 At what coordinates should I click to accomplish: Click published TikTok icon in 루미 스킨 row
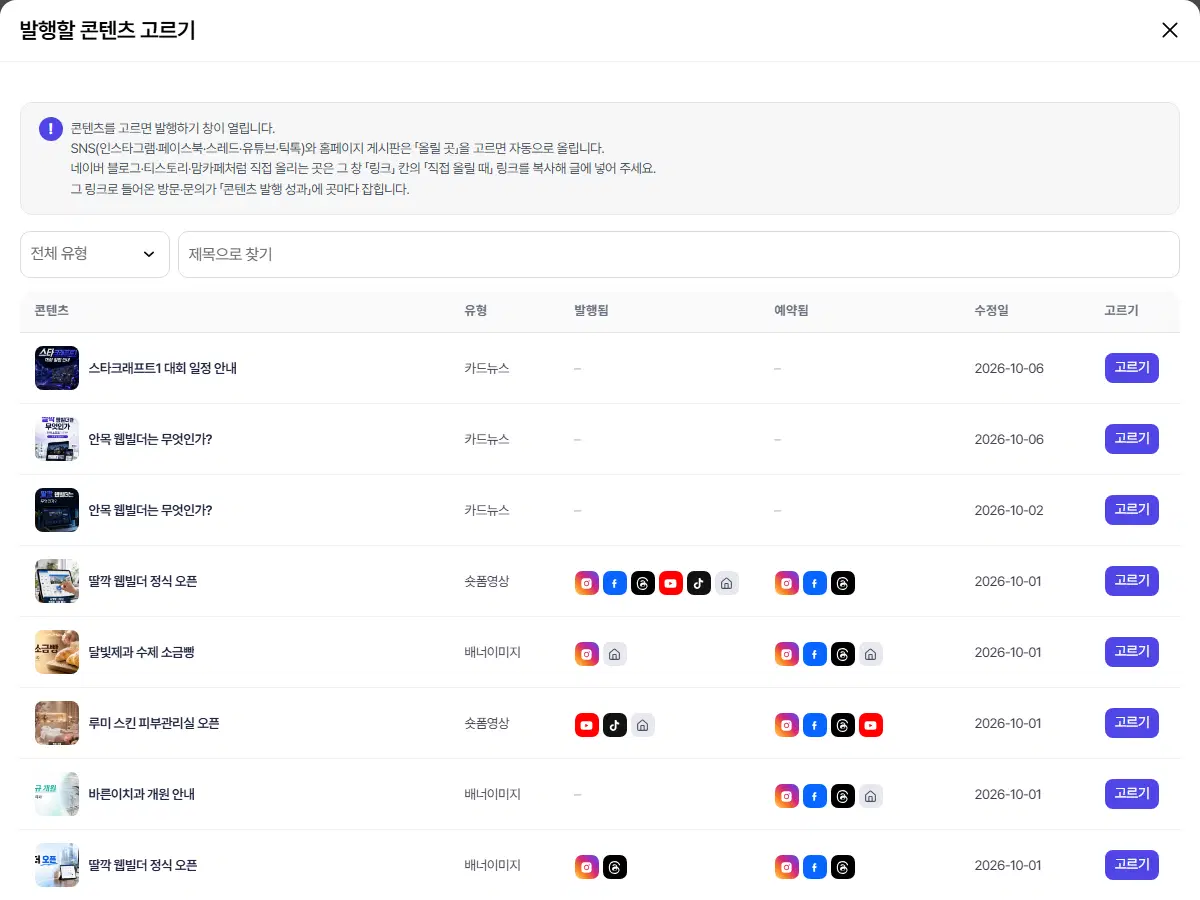point(615,725)
